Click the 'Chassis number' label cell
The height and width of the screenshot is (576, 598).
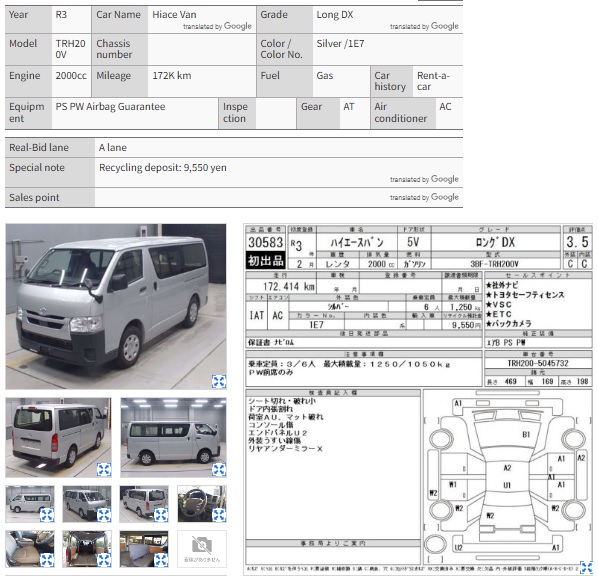[x=120, y=49]
